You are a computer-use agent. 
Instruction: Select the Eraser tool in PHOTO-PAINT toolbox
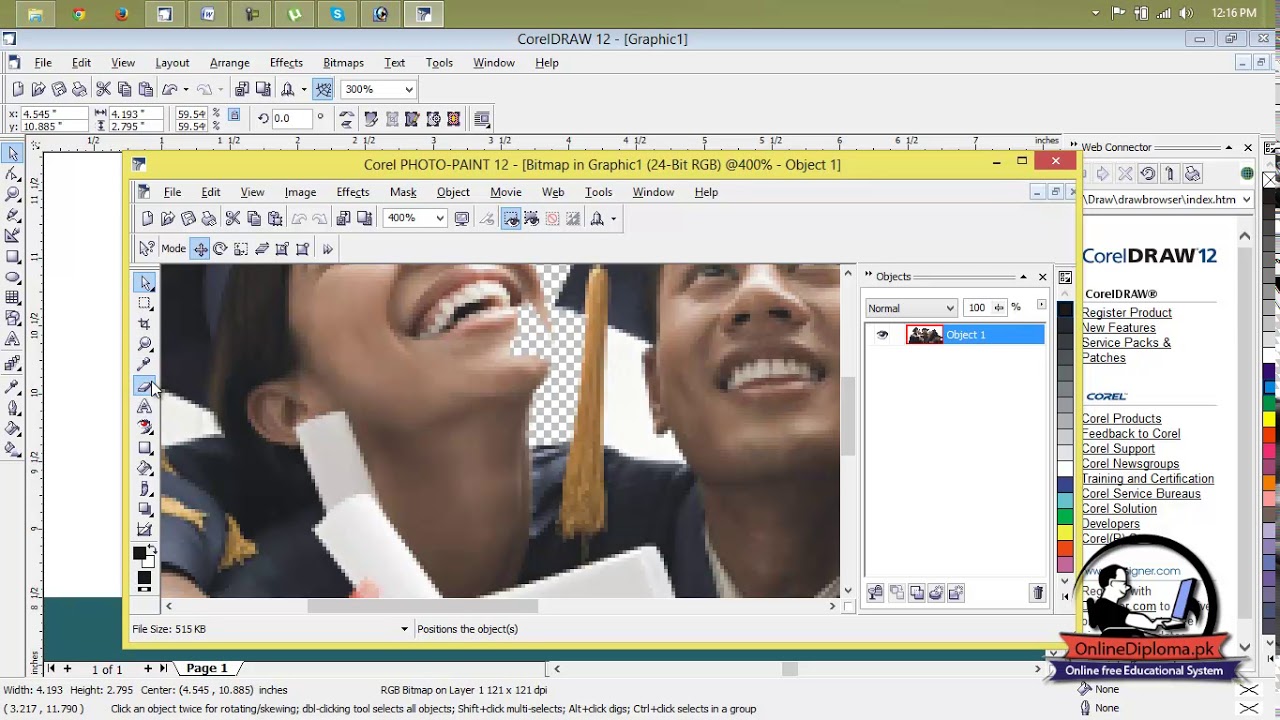pos(145,386)
